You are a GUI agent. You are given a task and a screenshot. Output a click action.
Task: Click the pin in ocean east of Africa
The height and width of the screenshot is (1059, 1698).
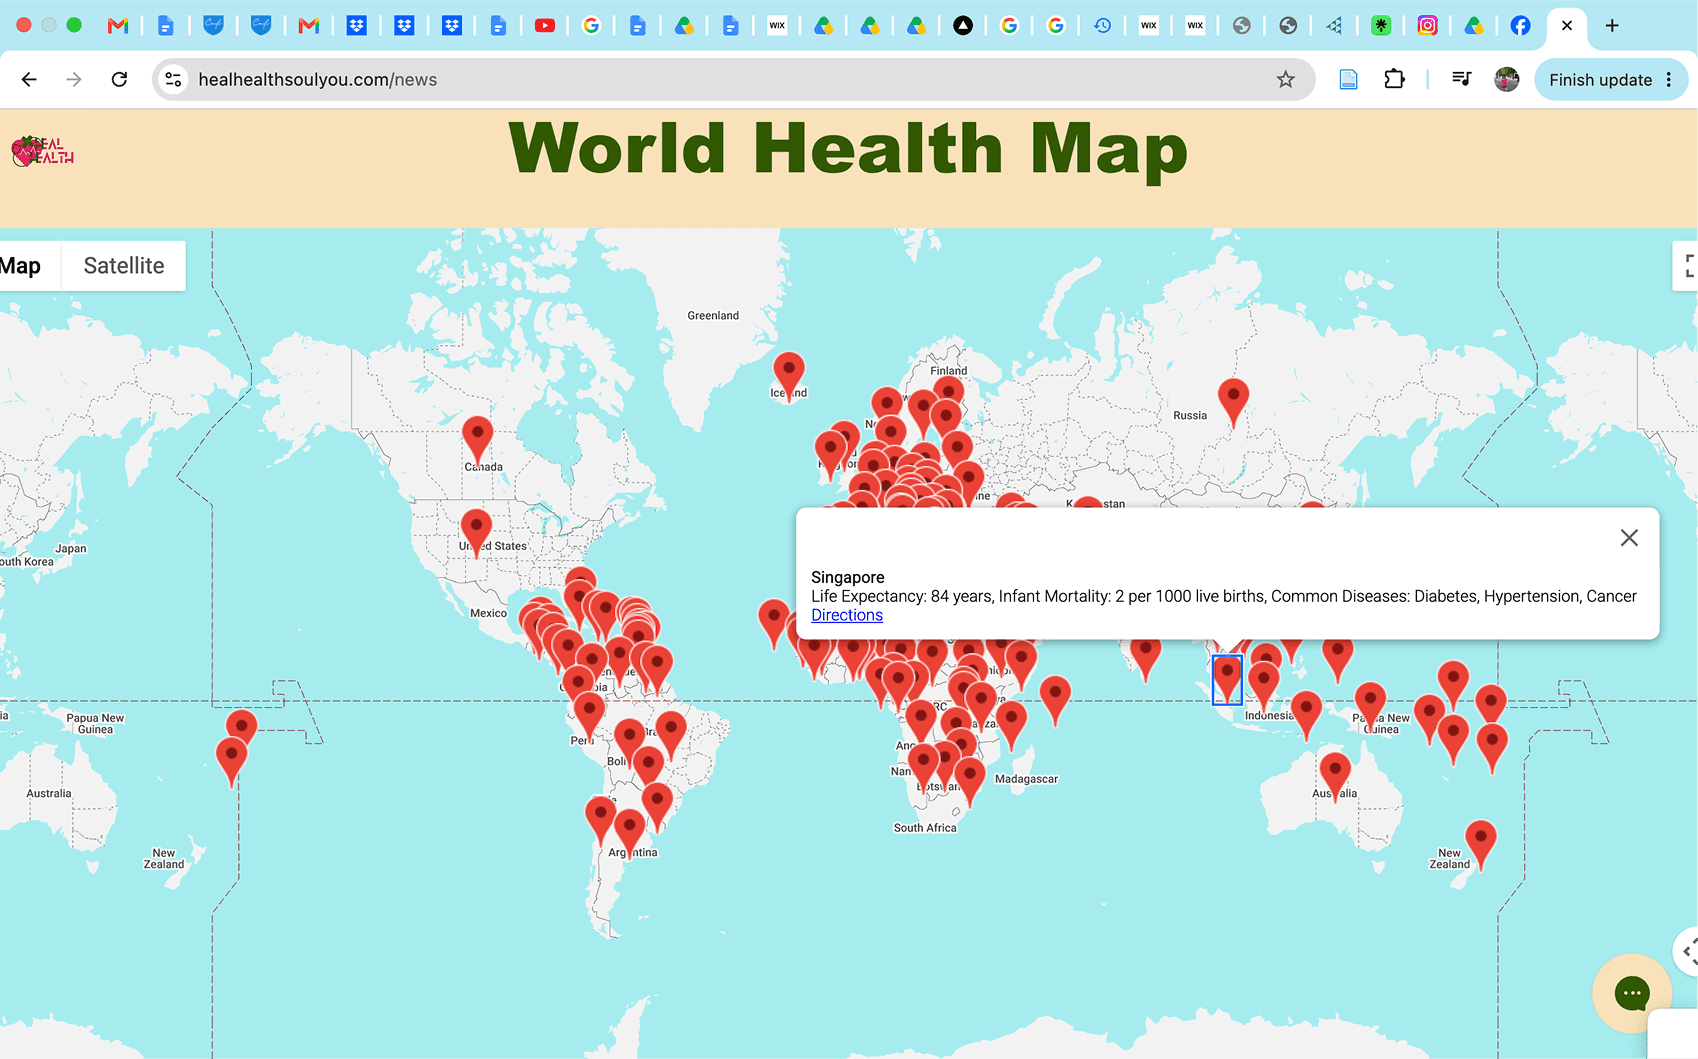(1055, 699)
